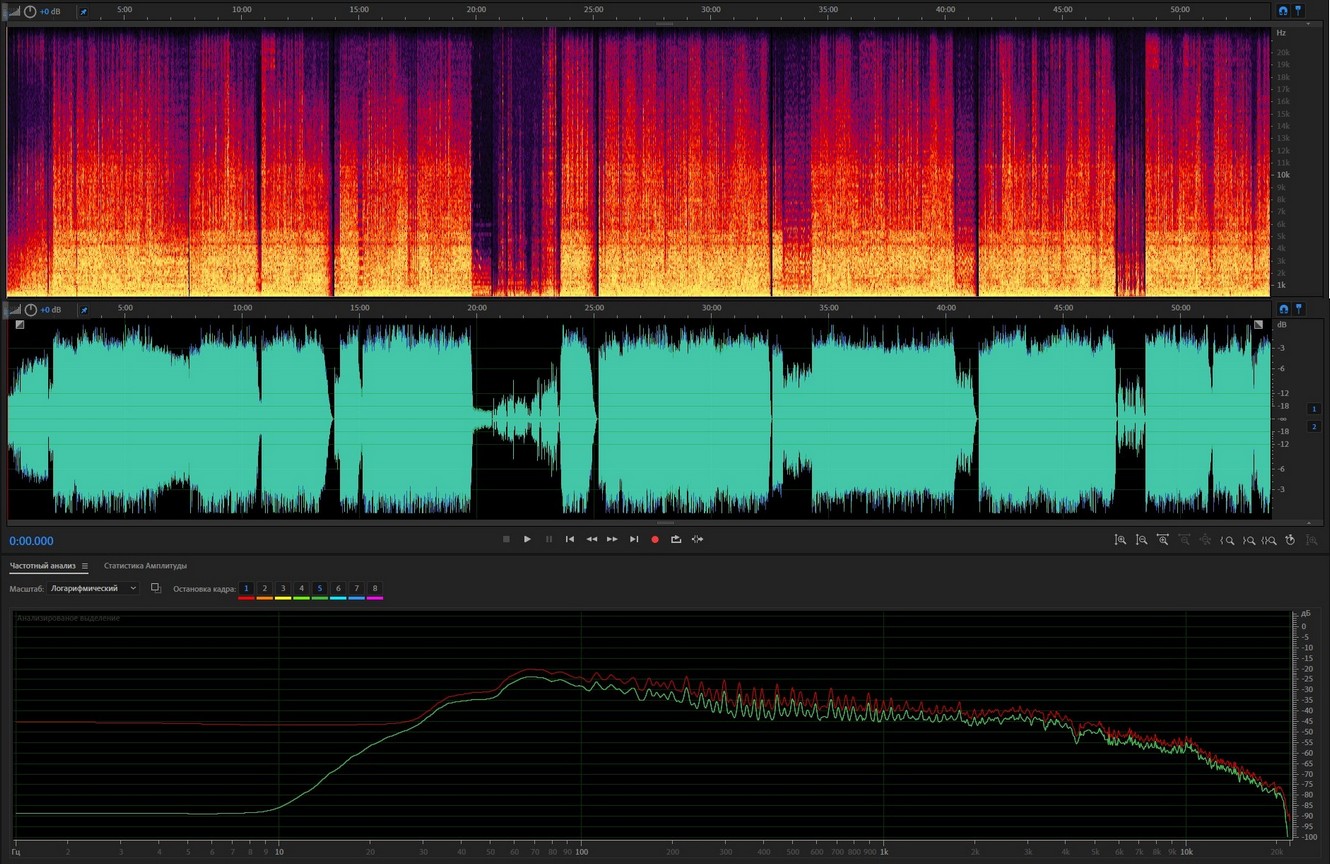Screen dimensions: 1330x864
Task: Expand the waveform display corner options icon
Action: click(20, 324)
